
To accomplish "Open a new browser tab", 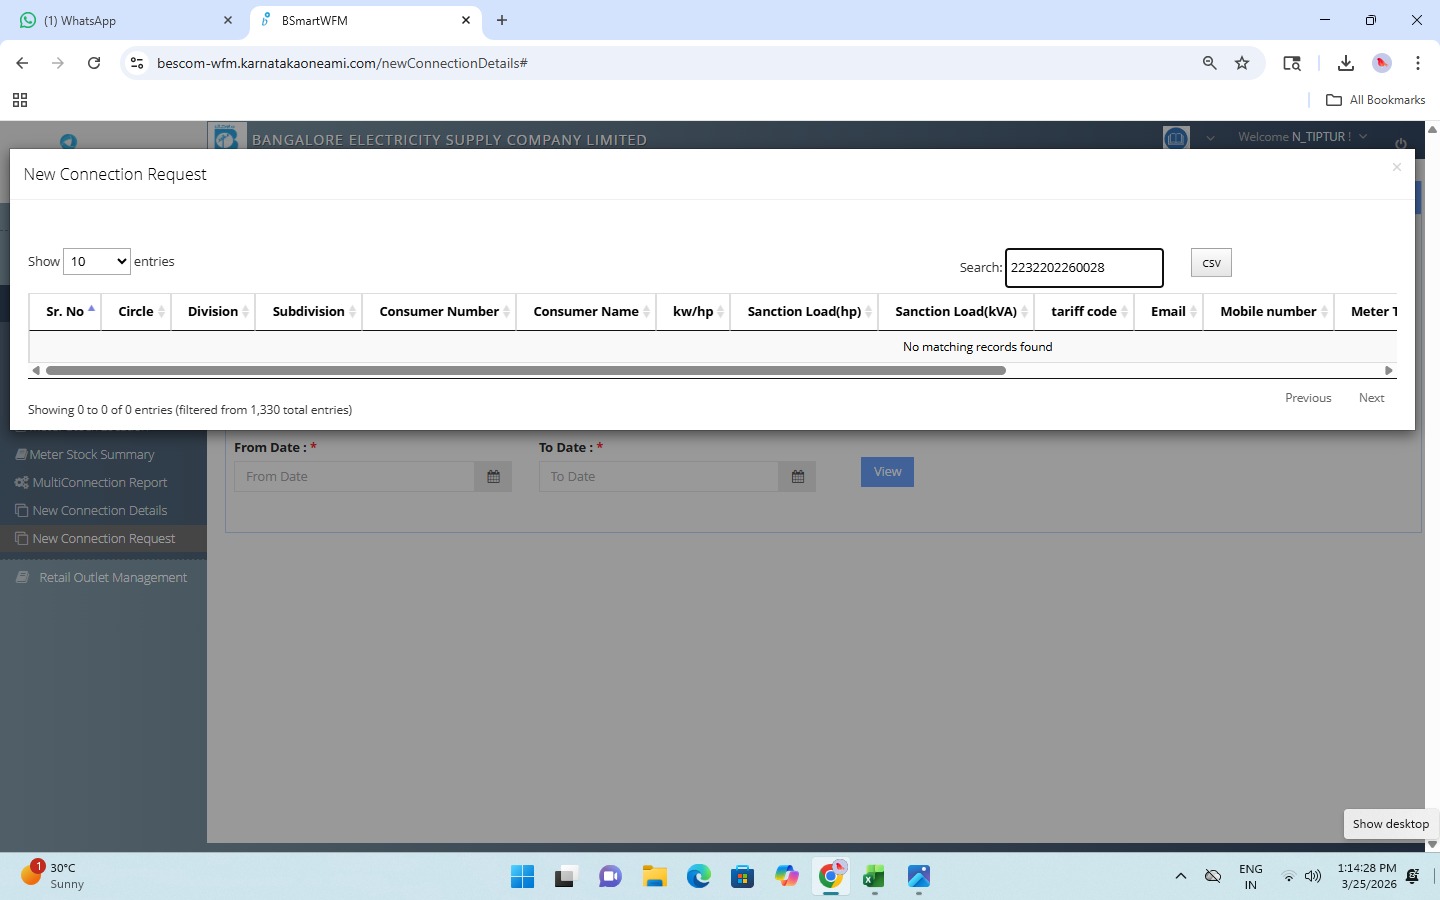I will click(502, 20).
